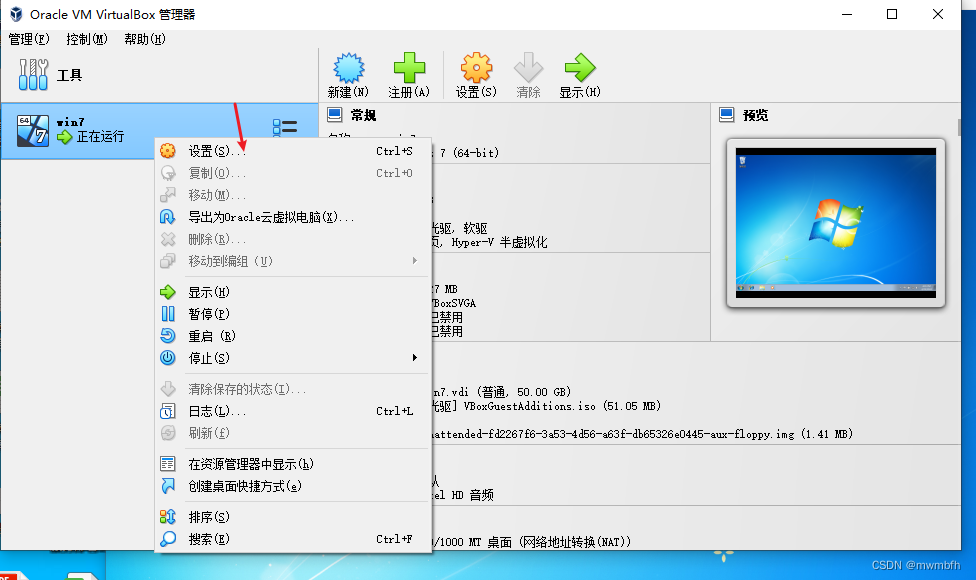Click the 预览 section heading
This screenshot has height=580, width=976.
pos(755,115)
